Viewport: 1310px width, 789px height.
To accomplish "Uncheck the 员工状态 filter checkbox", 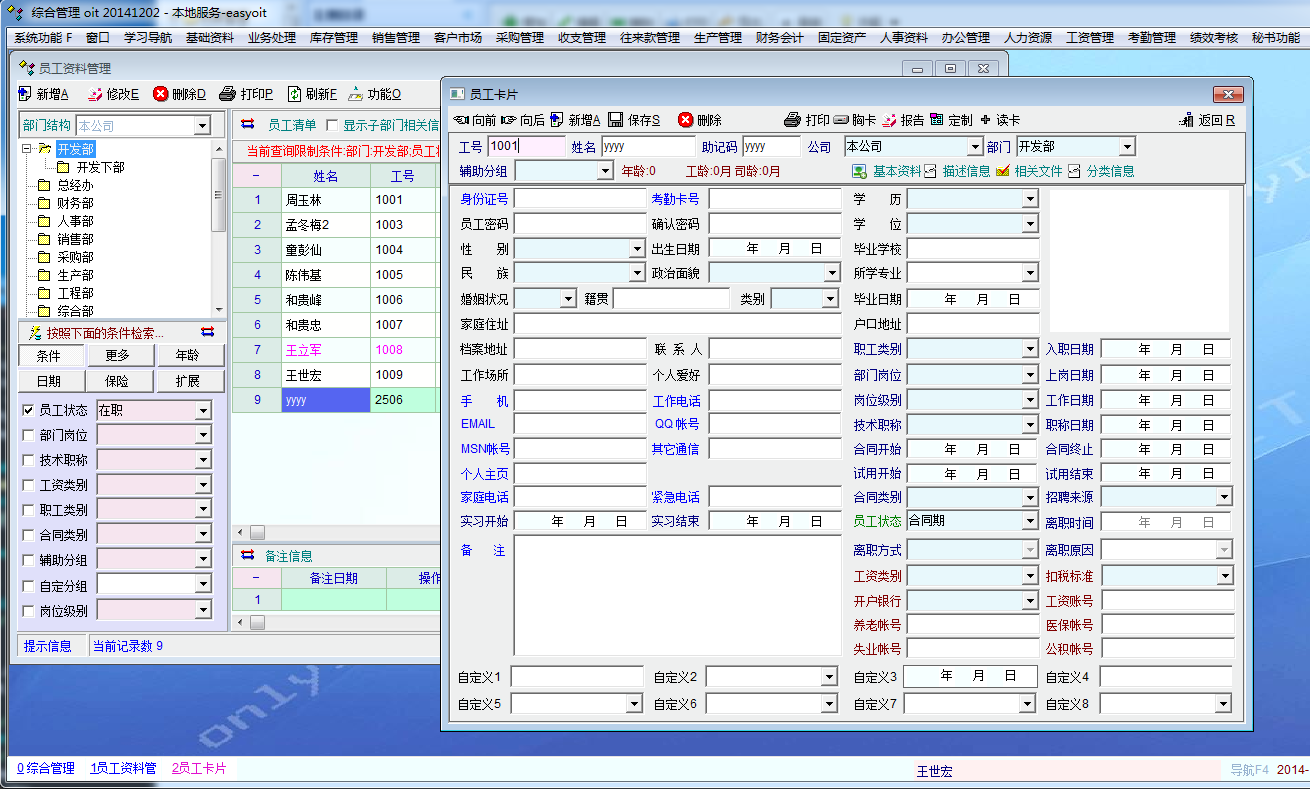I will pyautogui.click(x=28, y=410).
